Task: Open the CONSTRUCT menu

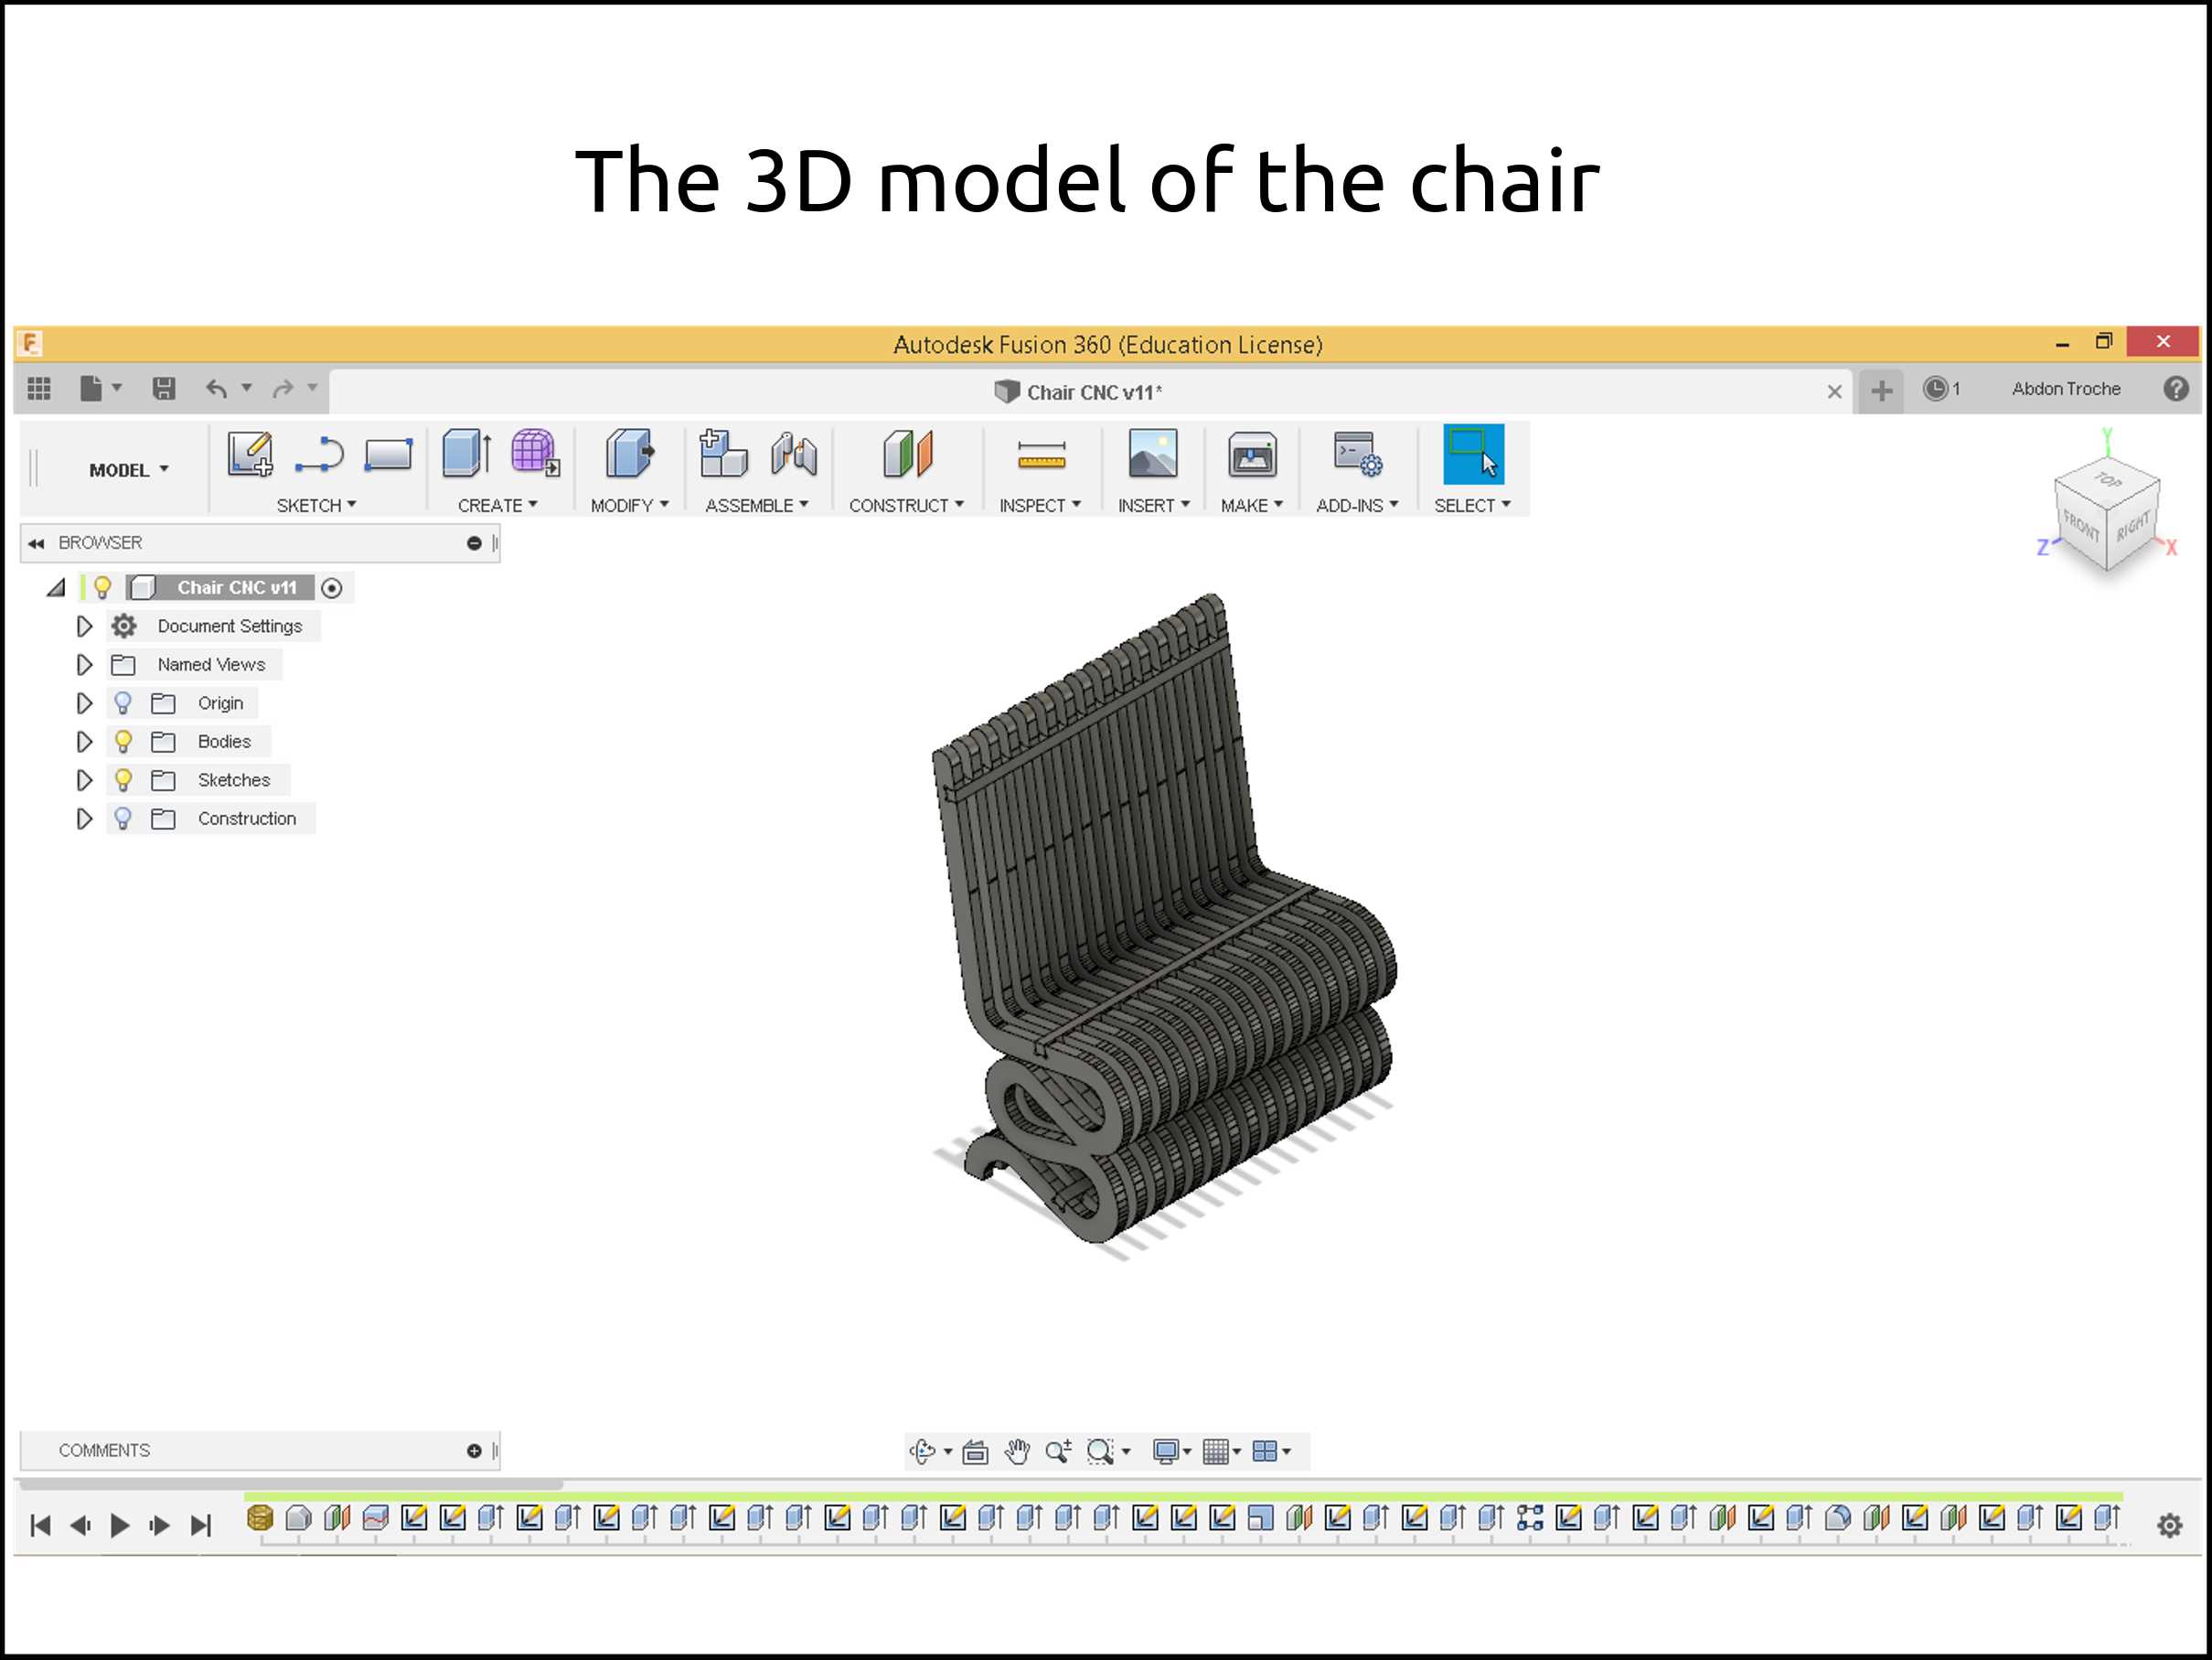Action: coord(906,505)
